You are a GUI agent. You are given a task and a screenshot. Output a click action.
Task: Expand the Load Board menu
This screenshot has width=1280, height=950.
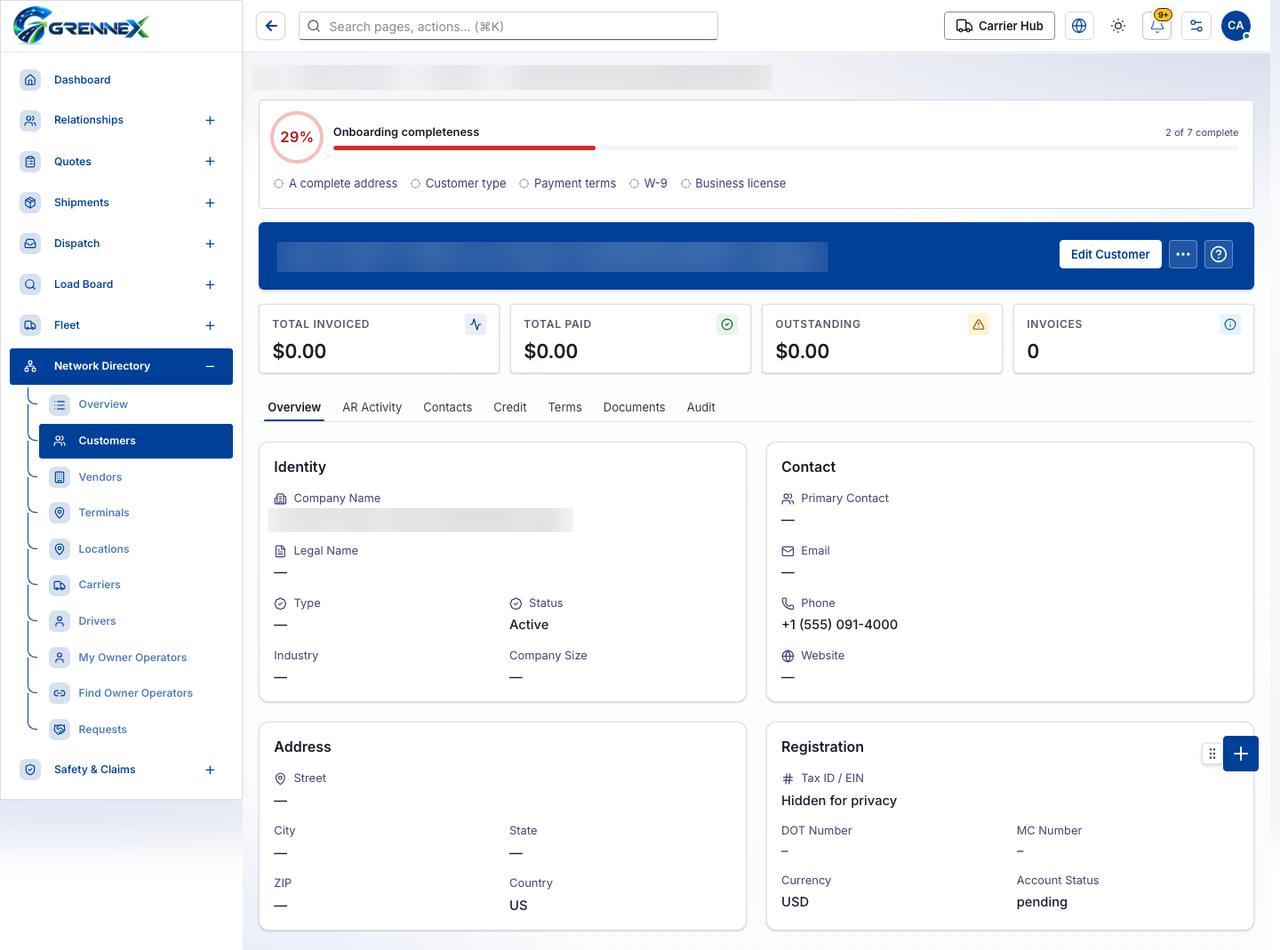(x=210, y=285)
